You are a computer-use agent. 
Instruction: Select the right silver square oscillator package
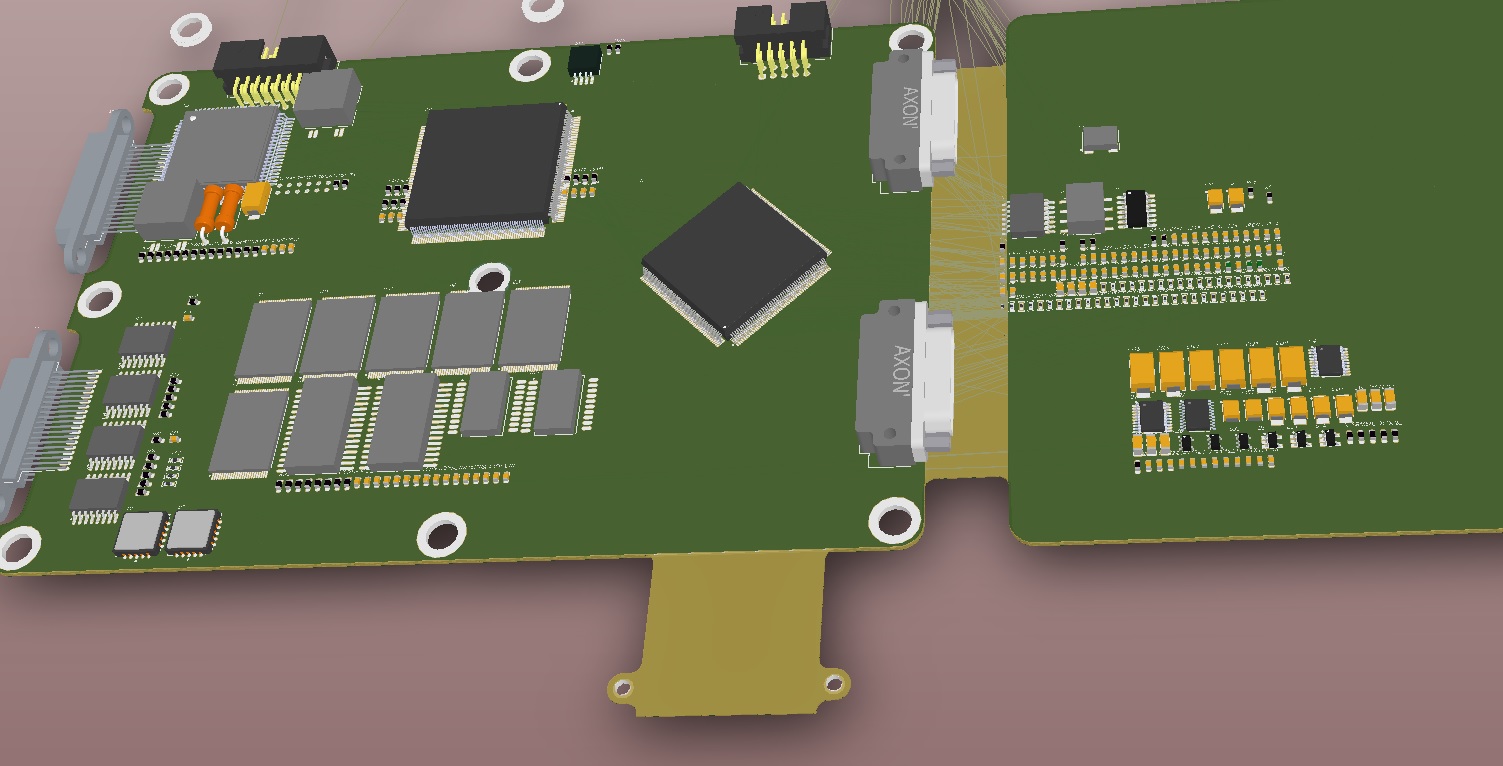pos(193,532)
